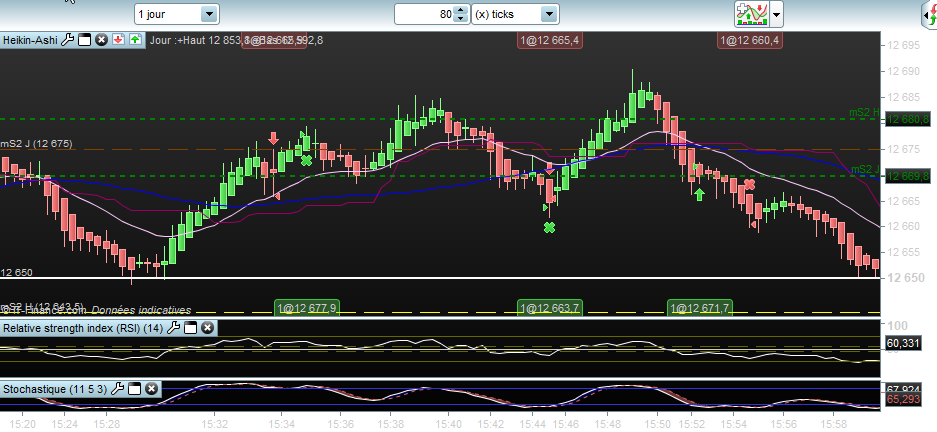Maximize the RSI panel window icon

click(190, 327)
